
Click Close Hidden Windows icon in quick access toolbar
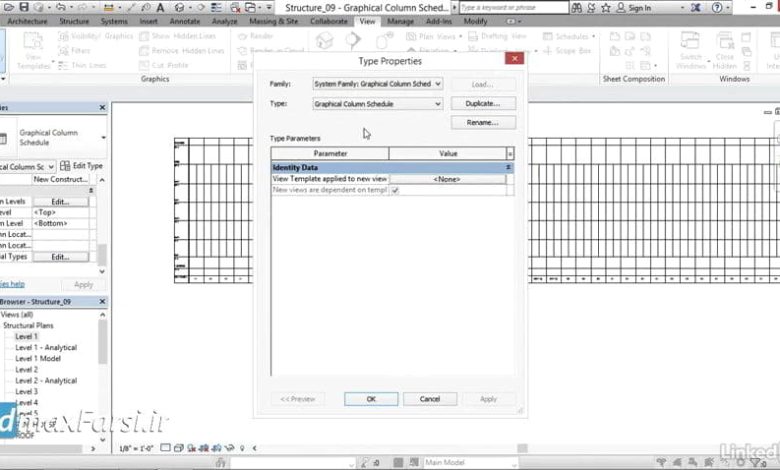pos(235,7)
